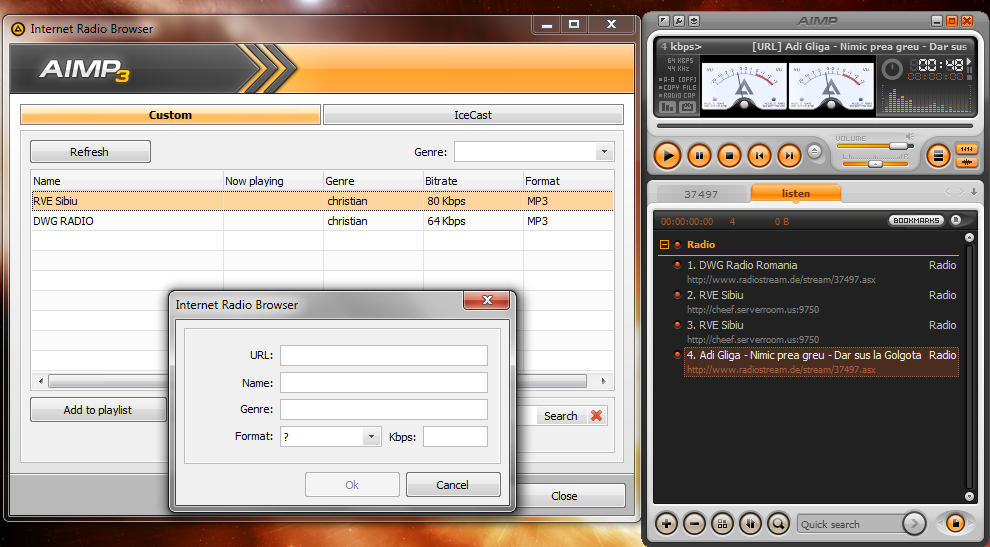Click the playlist sort/misc grid button
The image size is (990, 547).
click(x=722, y=524)
